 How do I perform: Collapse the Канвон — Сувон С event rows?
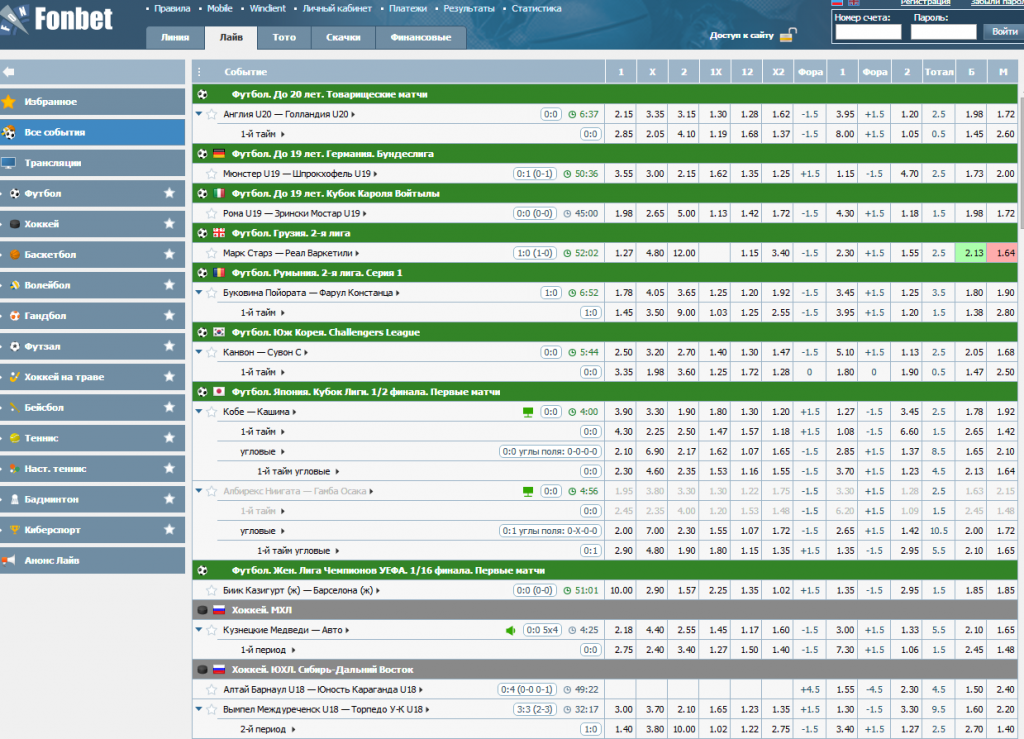199,352
